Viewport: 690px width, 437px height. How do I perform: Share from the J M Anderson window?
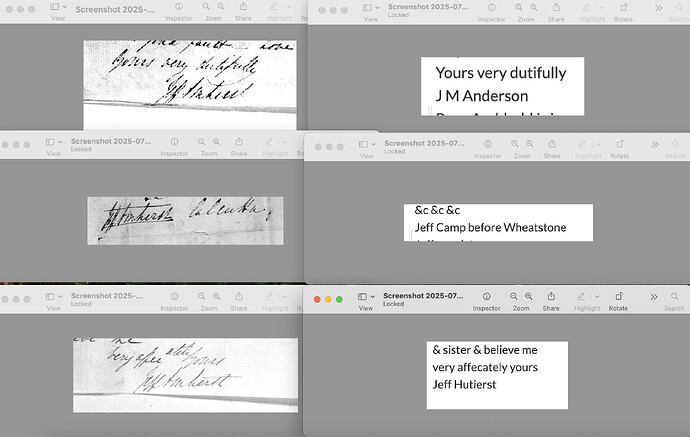tap(556, 7)
